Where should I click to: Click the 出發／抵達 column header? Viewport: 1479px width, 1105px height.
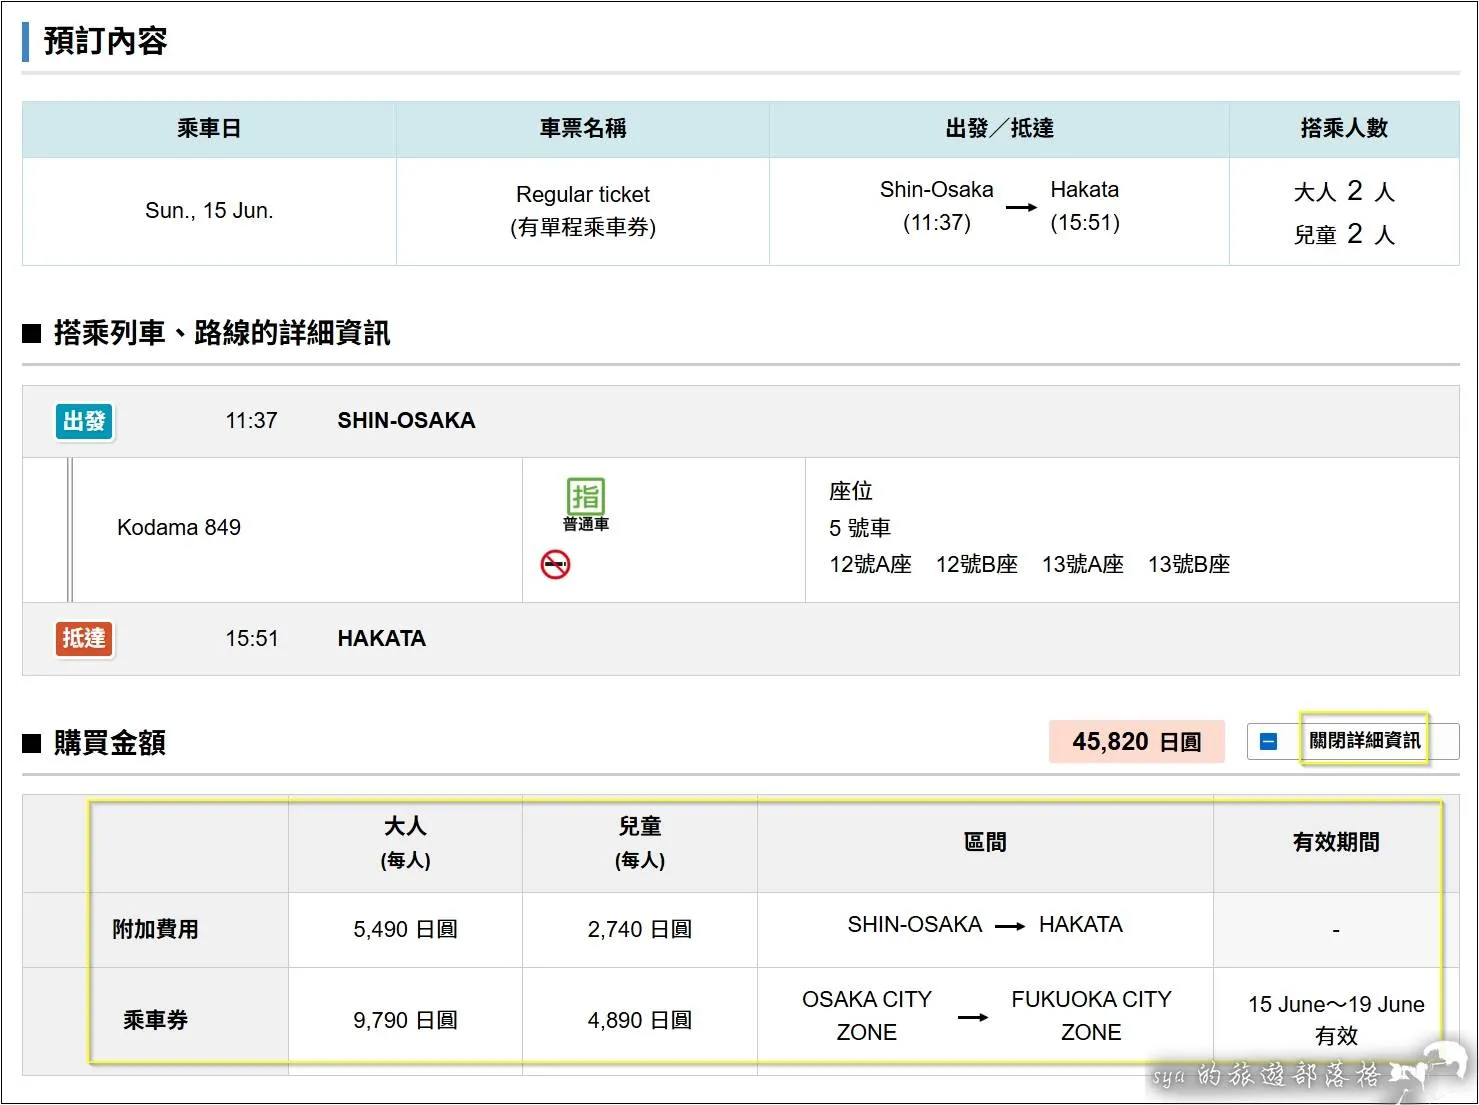pyautogui.click(x=999, y=128)
